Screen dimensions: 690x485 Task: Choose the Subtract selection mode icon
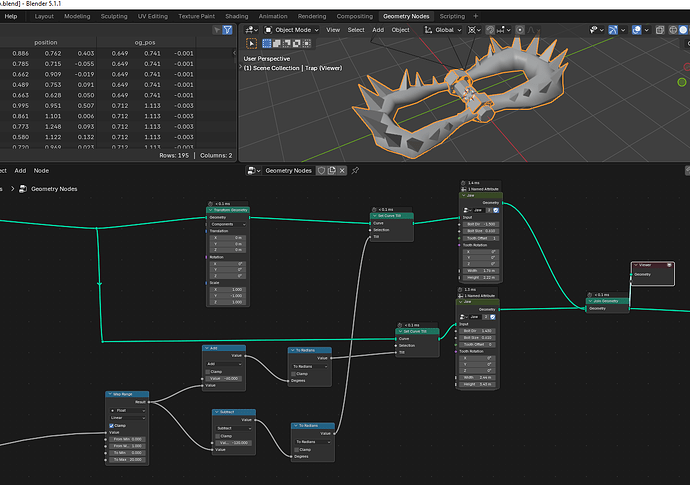click(286, 43)
